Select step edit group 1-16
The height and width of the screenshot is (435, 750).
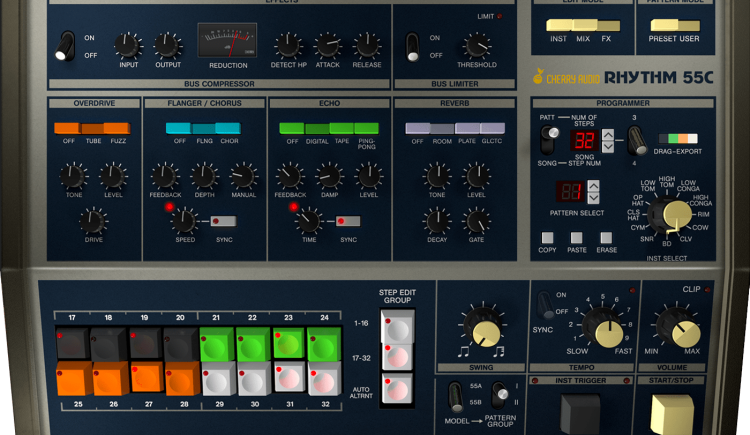397,326
